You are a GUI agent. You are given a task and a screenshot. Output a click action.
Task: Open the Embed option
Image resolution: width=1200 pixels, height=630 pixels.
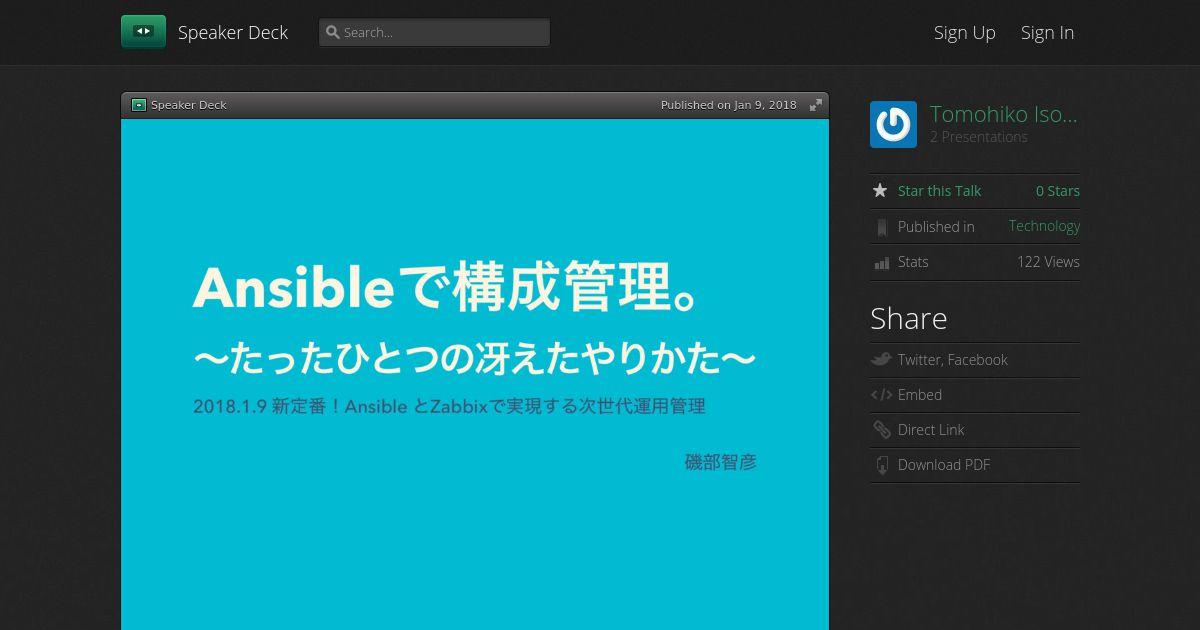[920, 395]
